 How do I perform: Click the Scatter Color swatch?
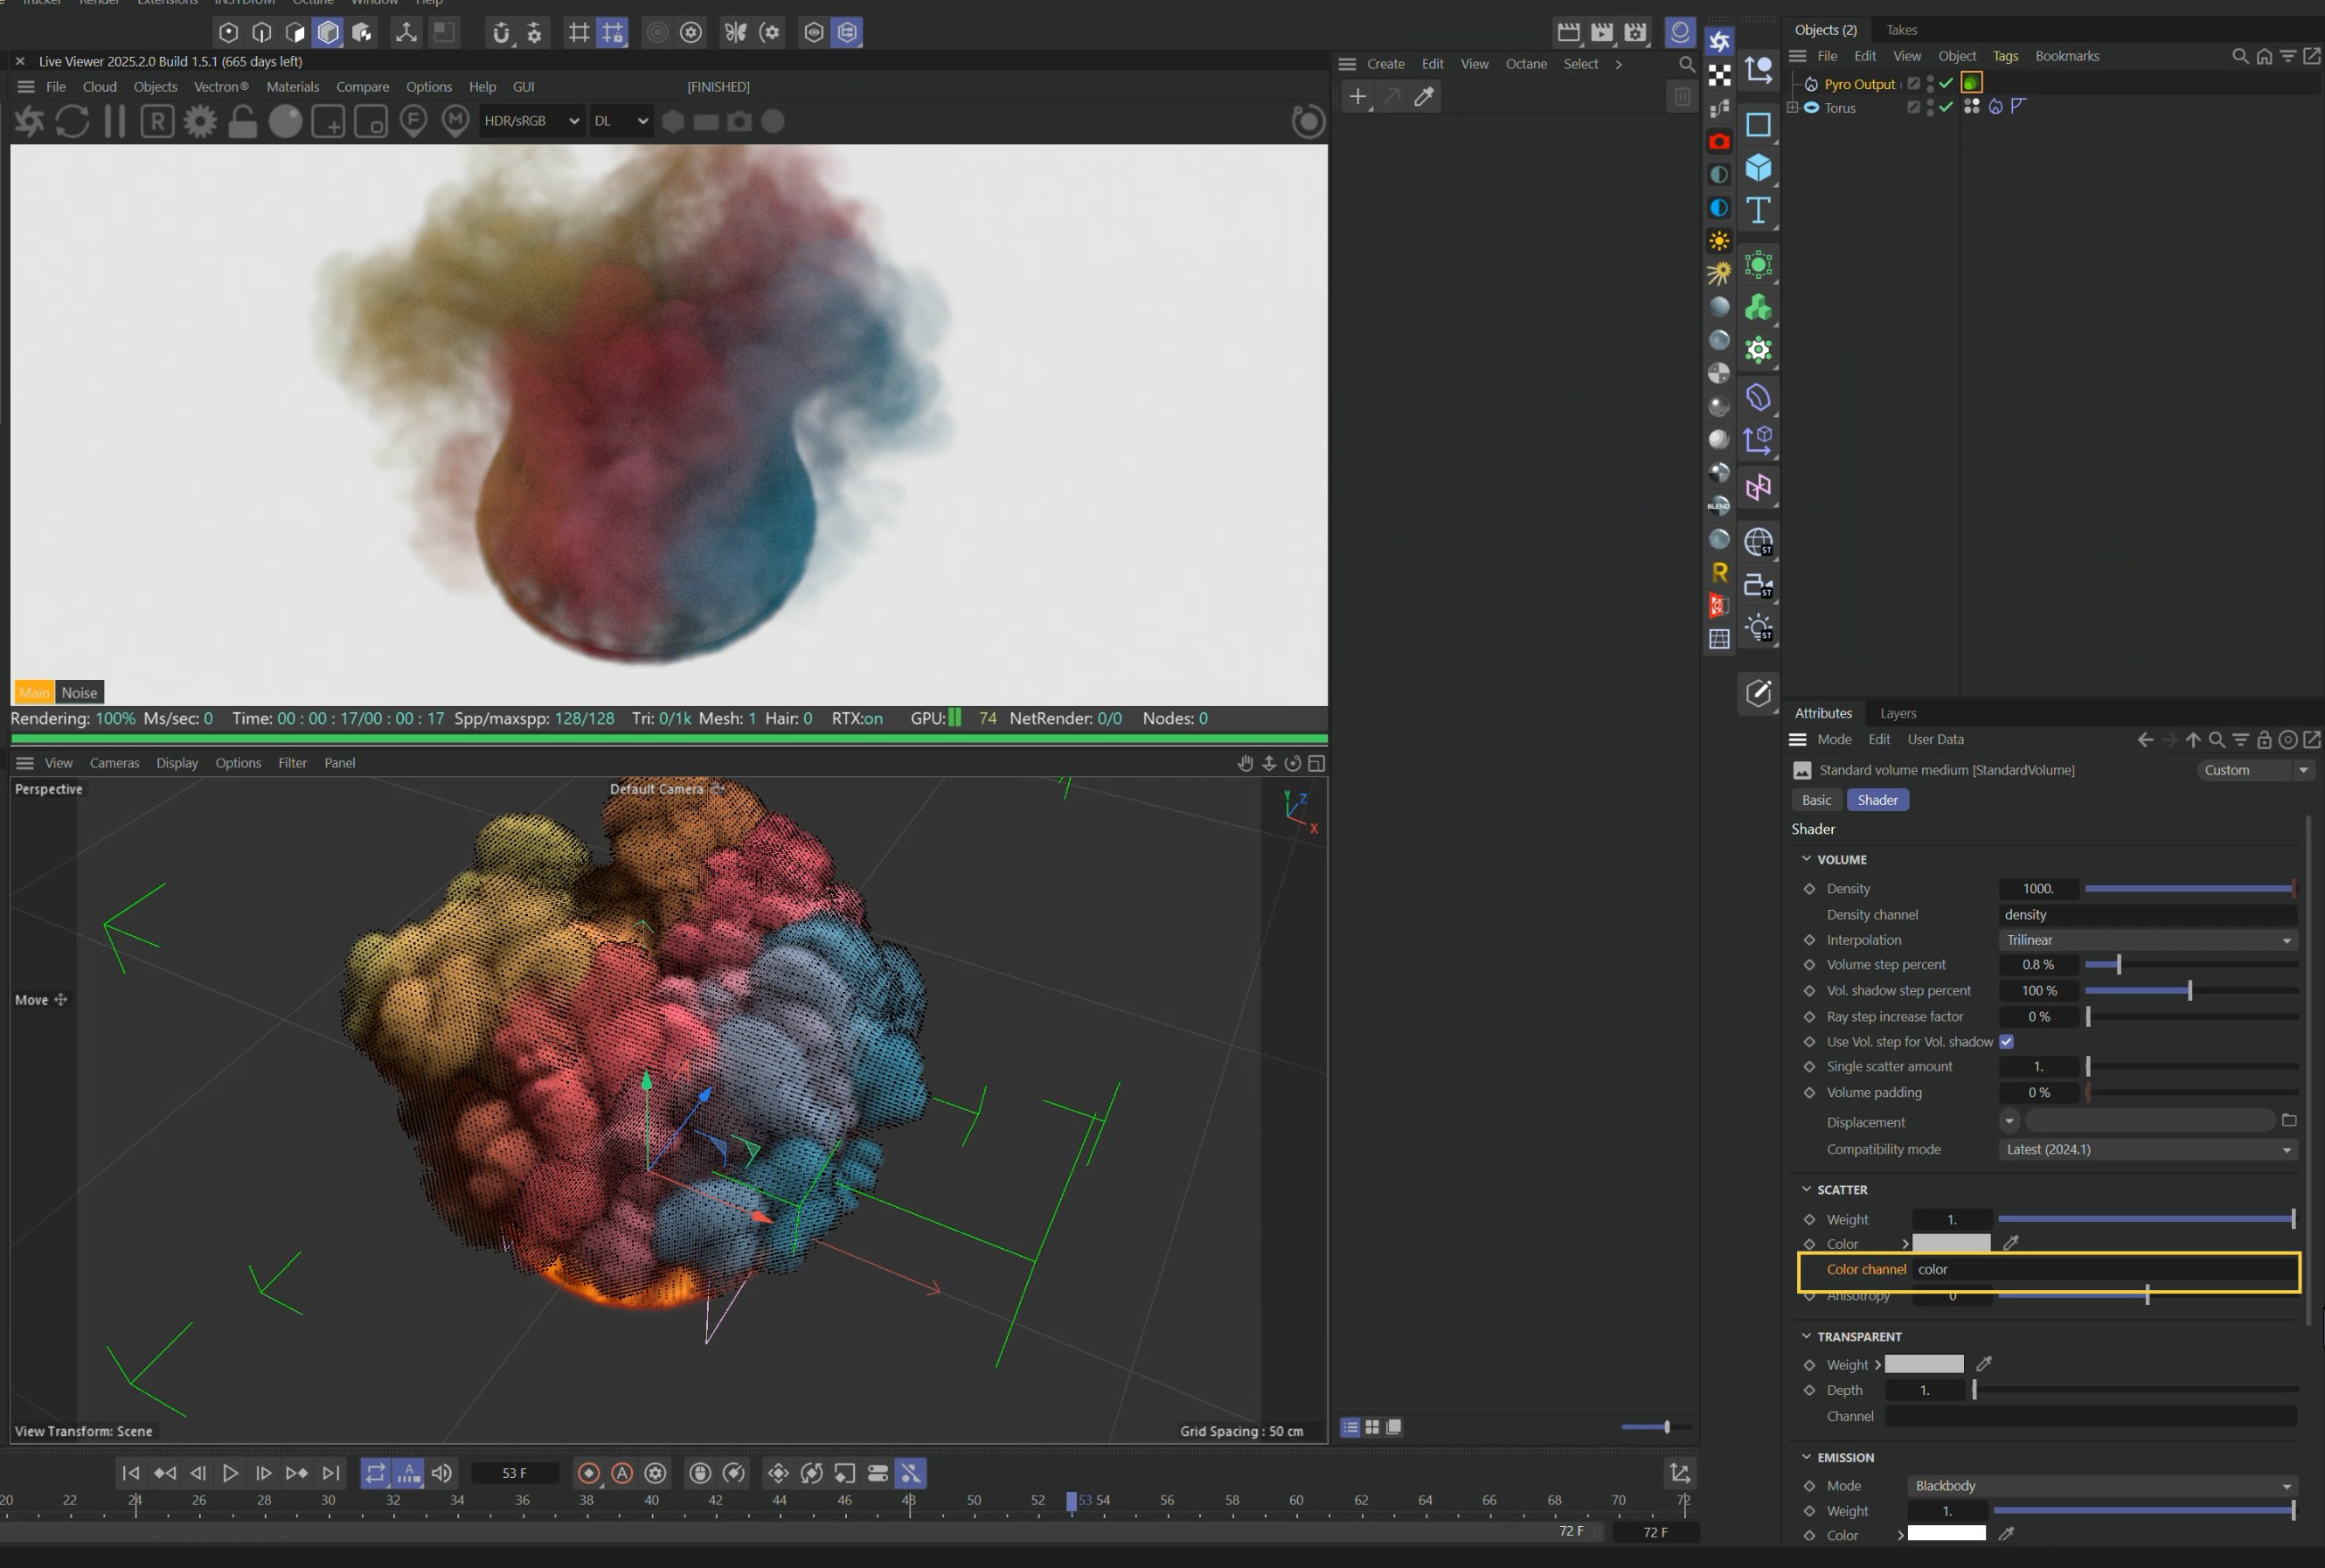pyautogui.click(x=1951, y=1243)
